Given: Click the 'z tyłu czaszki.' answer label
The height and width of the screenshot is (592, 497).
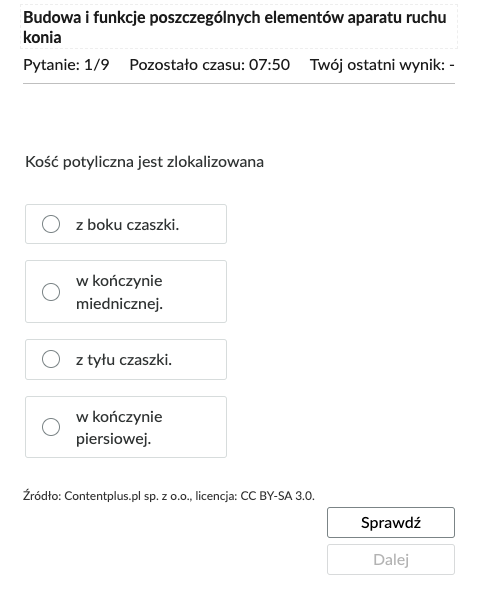Looking at the screenshot, I should pos(124,360).
